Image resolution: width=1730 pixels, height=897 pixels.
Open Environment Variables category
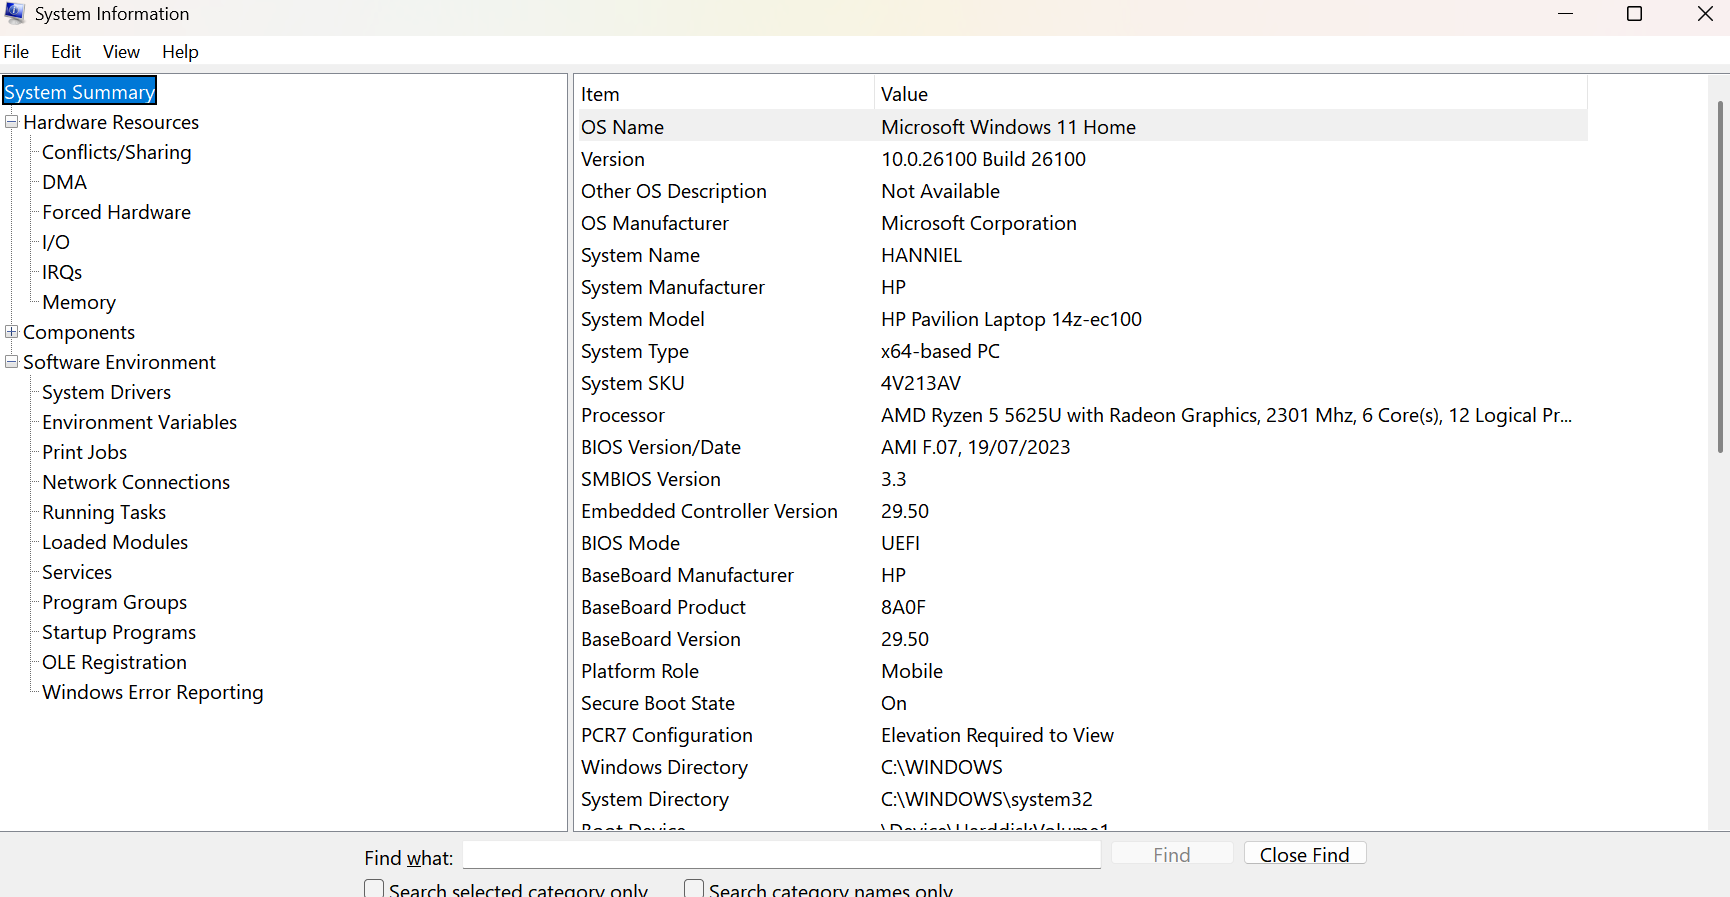tap(139, 422)
